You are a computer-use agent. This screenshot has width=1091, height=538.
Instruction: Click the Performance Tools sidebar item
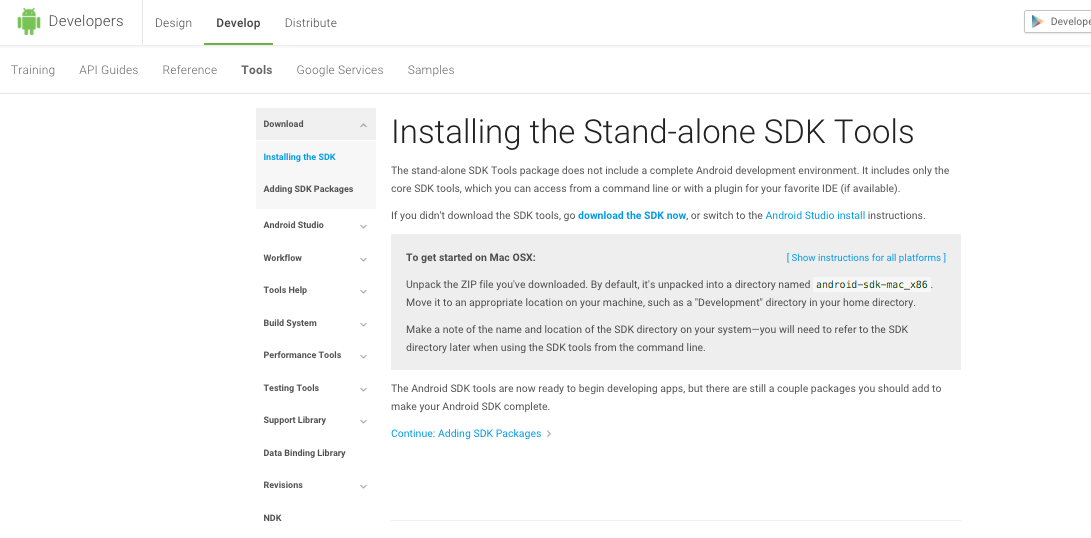pyautogui.click(x=302, y=355)
